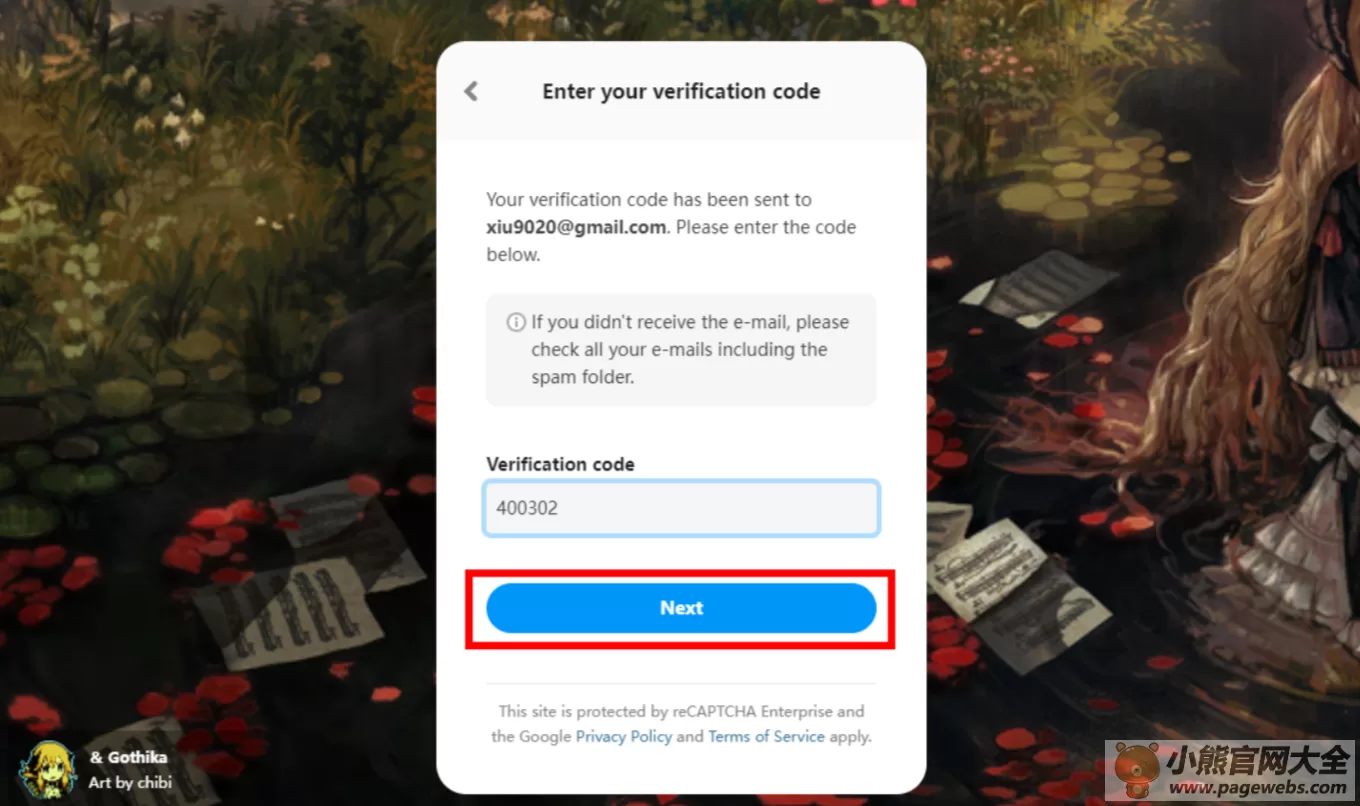1360x806 pixels.
Task: Open the Terms of Service link
Action: [766, 736]
